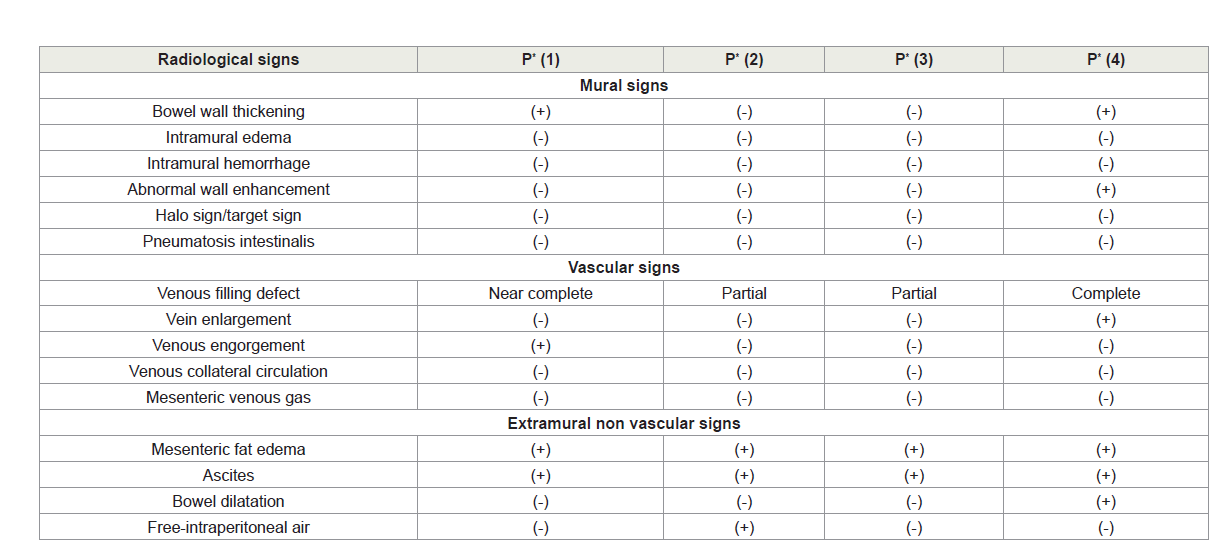The image size is (1225, 555).
Task: Select the Venous collateral circulation label
Action: pos(228,371)
